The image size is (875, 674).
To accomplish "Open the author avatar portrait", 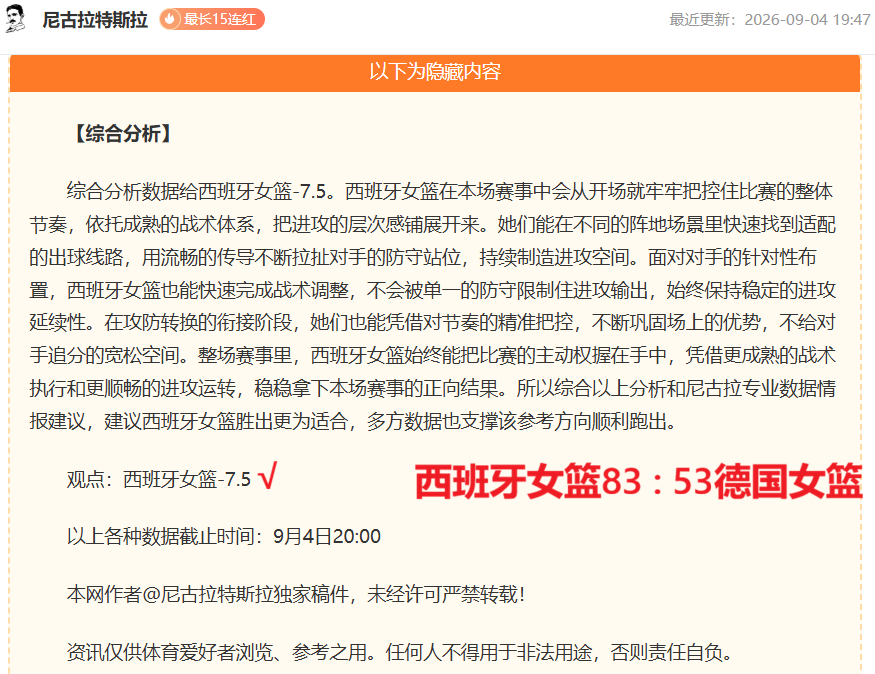I will coord(15,19).
